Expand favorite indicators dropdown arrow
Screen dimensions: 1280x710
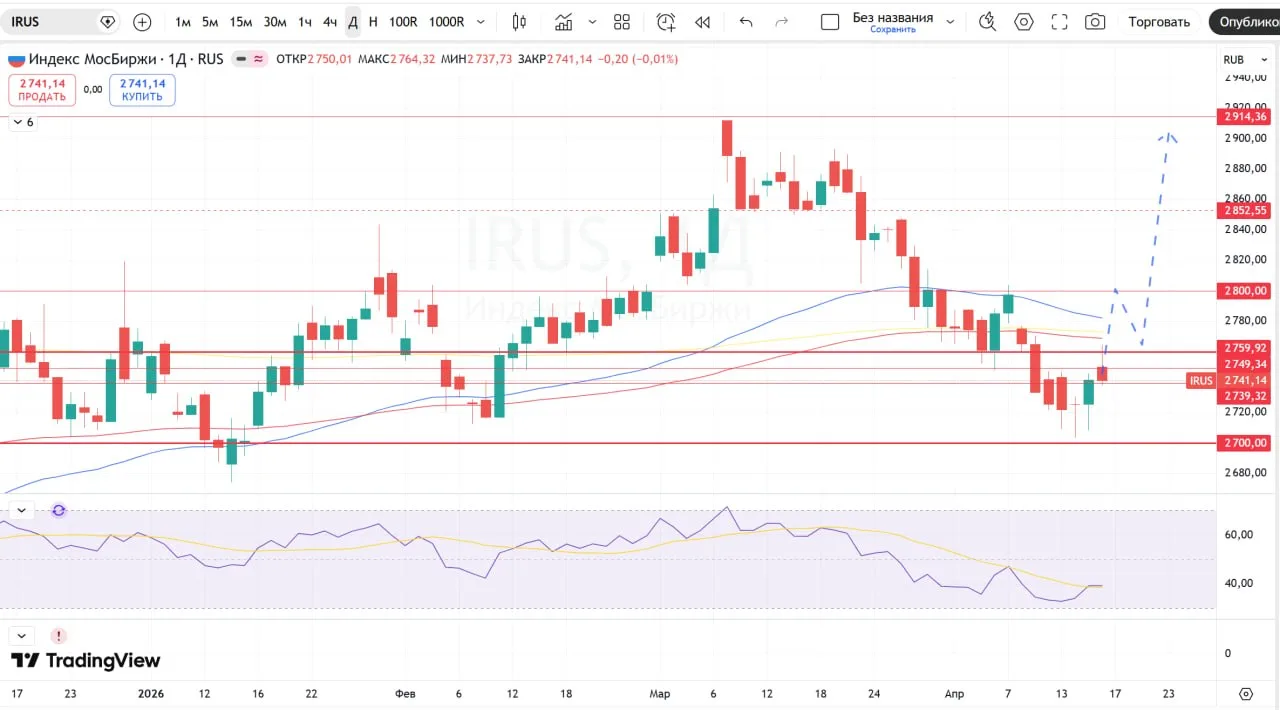tap(592, 21)
